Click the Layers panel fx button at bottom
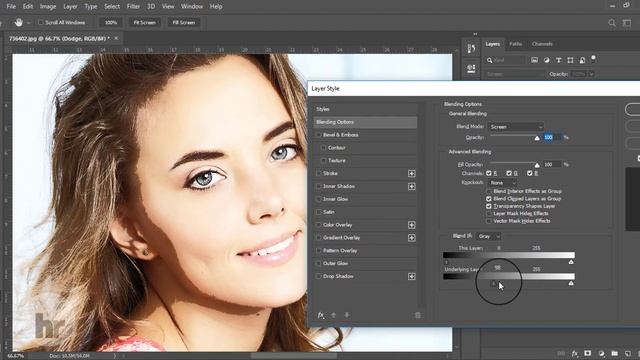 point(575,353)
